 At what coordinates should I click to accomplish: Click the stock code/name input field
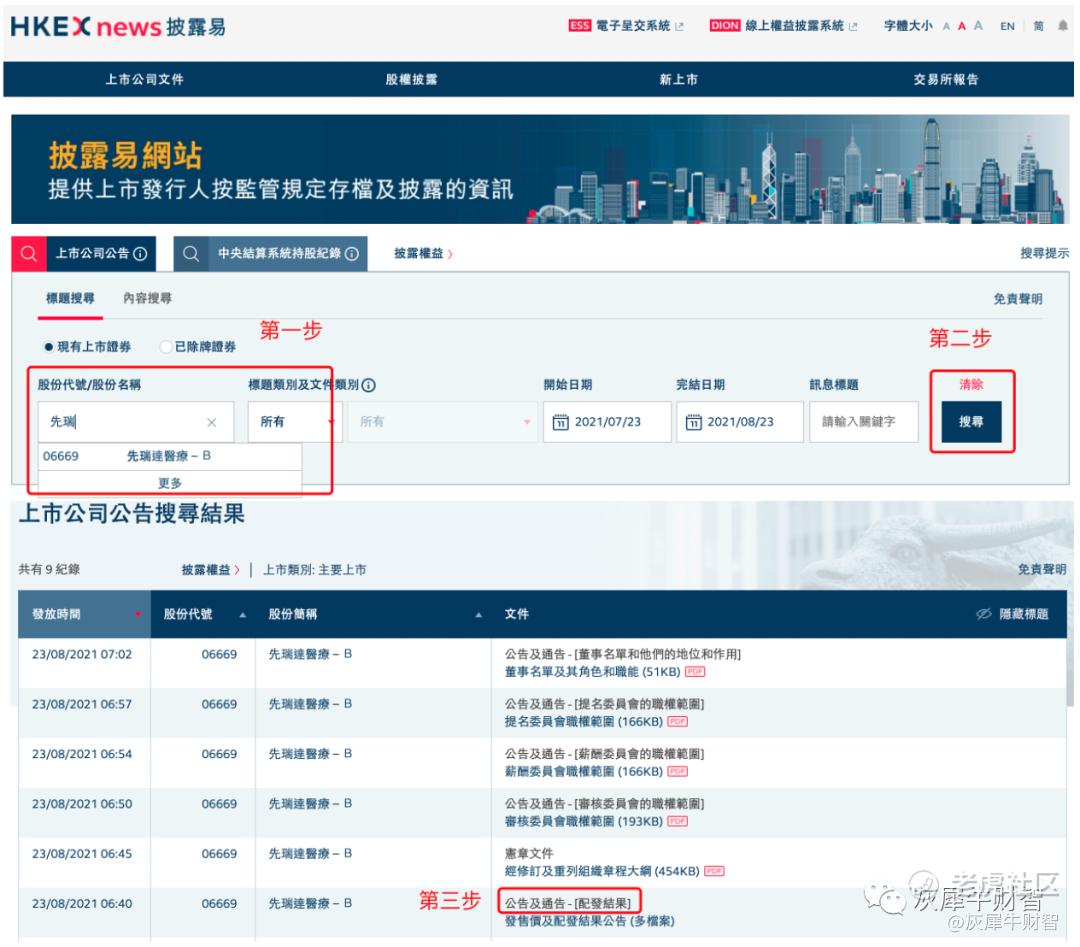click(x=136, y=422)
